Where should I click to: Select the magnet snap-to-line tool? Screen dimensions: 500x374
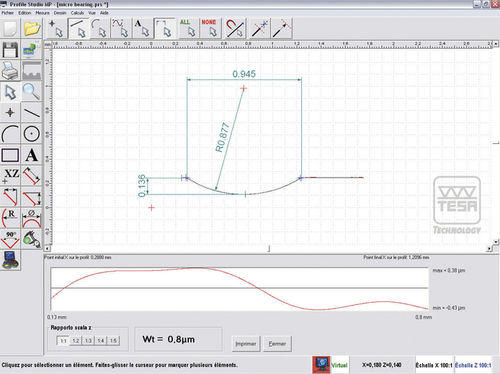[x=235, y=28]
